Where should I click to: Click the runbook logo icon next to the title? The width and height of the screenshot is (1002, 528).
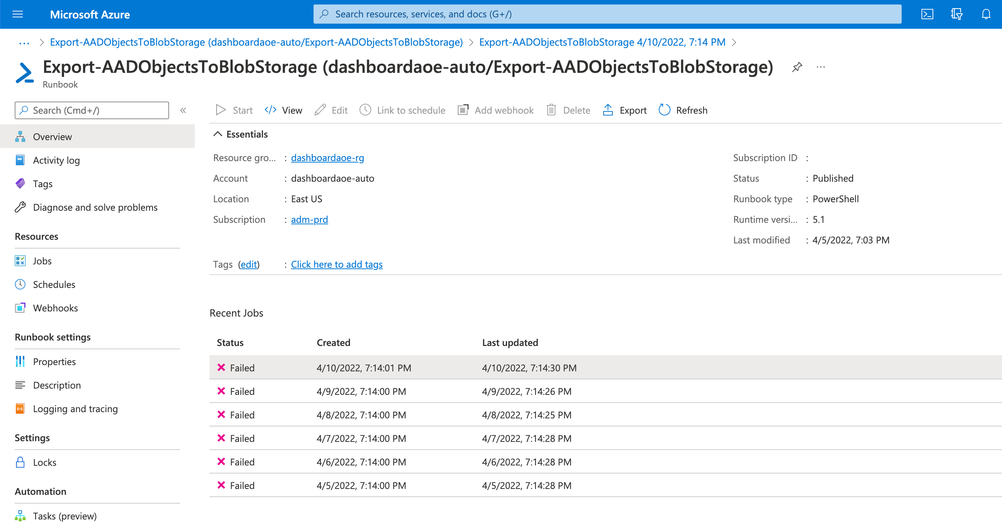click(x=24, y=73)
